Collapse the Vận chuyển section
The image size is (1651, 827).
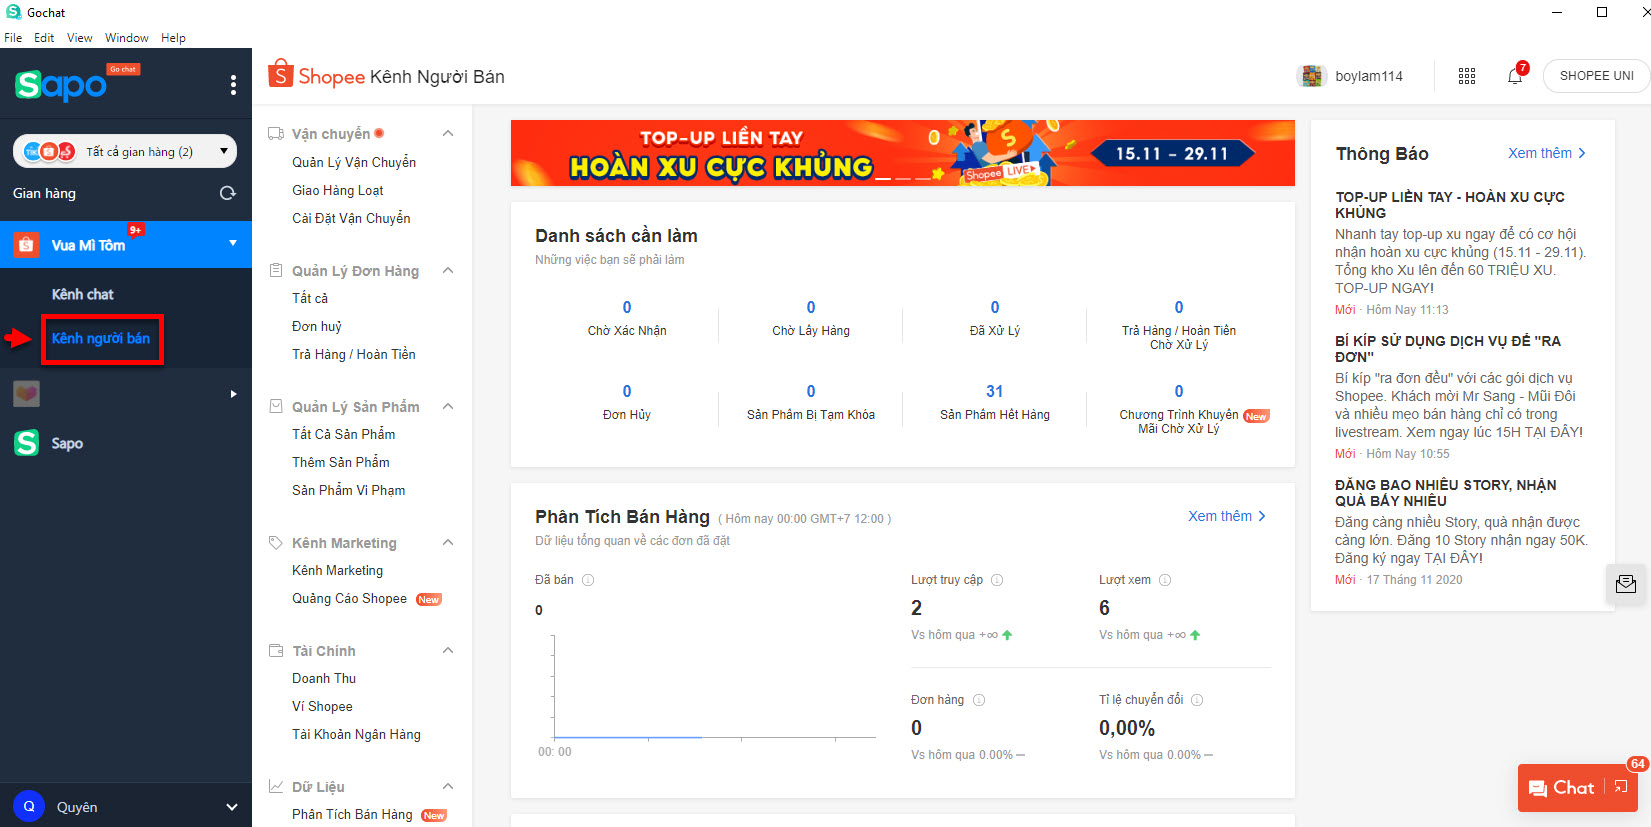[x=448, y=134]
